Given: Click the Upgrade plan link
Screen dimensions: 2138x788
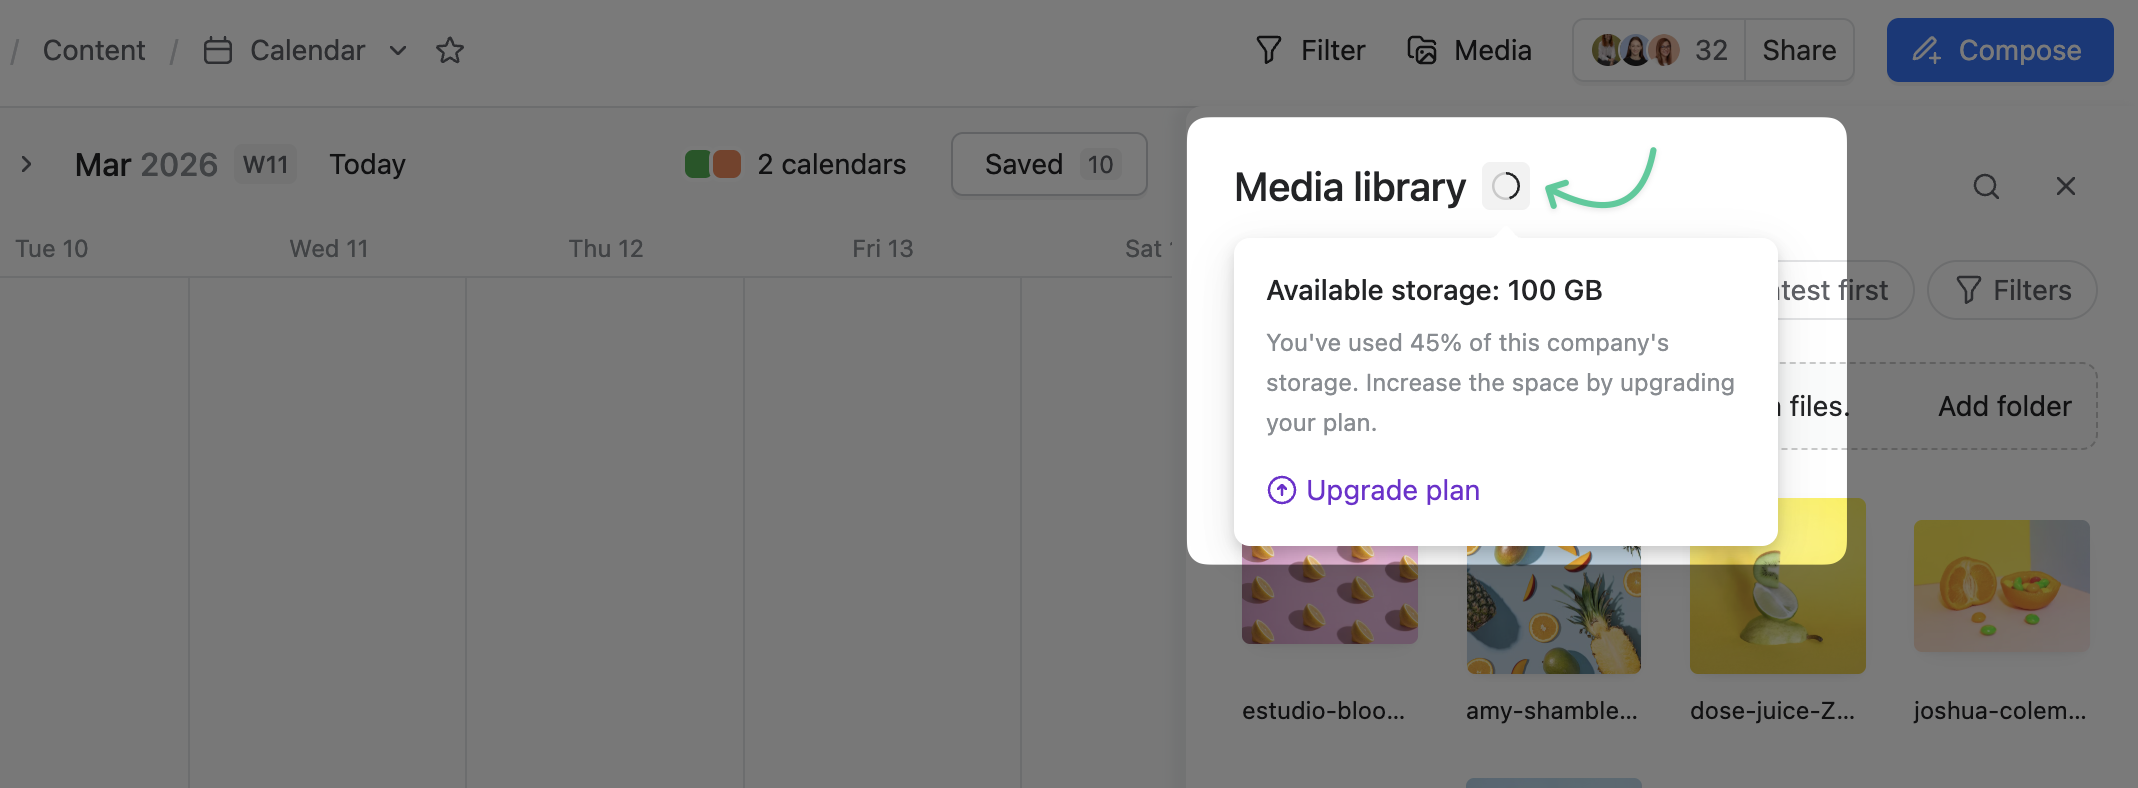Looking at the screenshot, I should pyautogui.click(x=1392, y=490).
